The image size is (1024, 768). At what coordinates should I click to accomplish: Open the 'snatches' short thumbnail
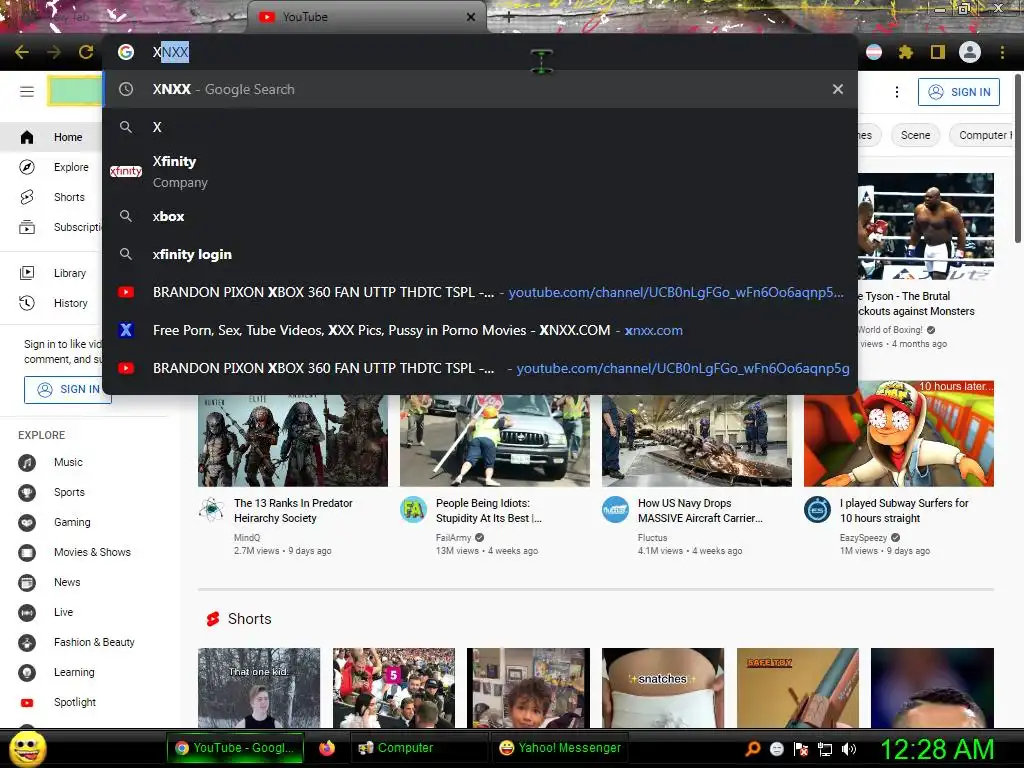663,688
